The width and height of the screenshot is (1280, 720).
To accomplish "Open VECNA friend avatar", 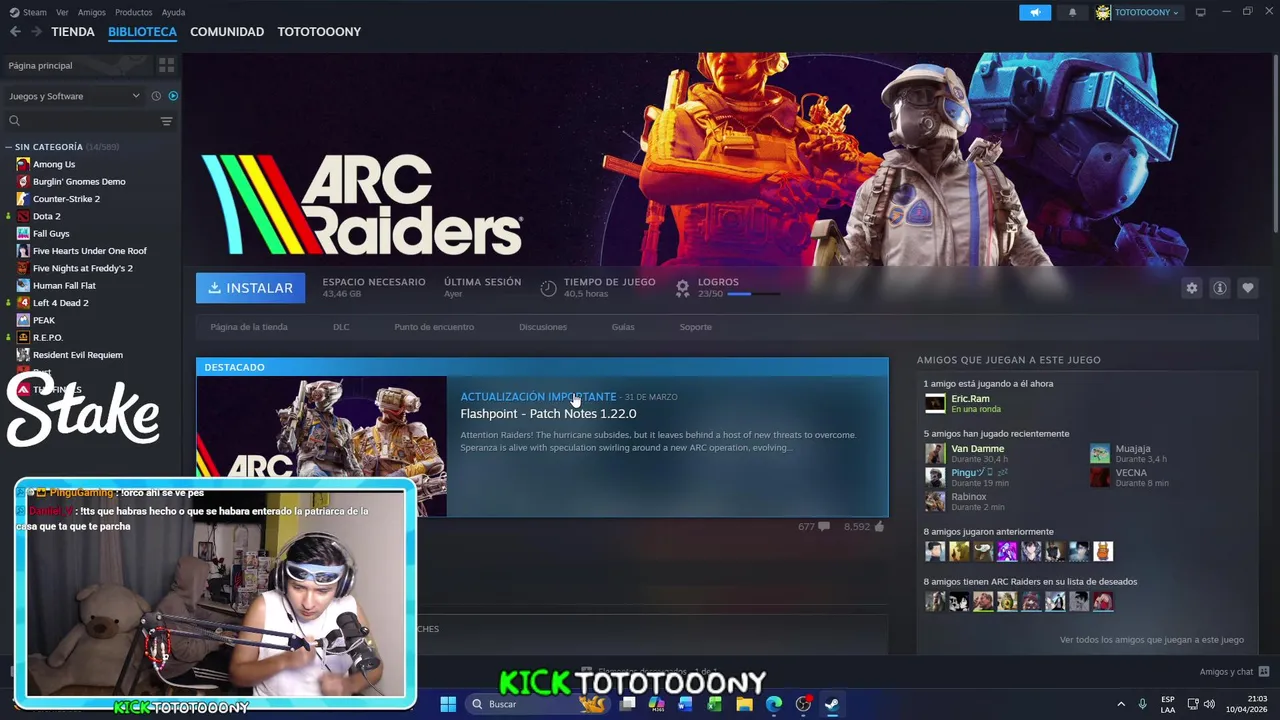I will (x=1100, y=477).
